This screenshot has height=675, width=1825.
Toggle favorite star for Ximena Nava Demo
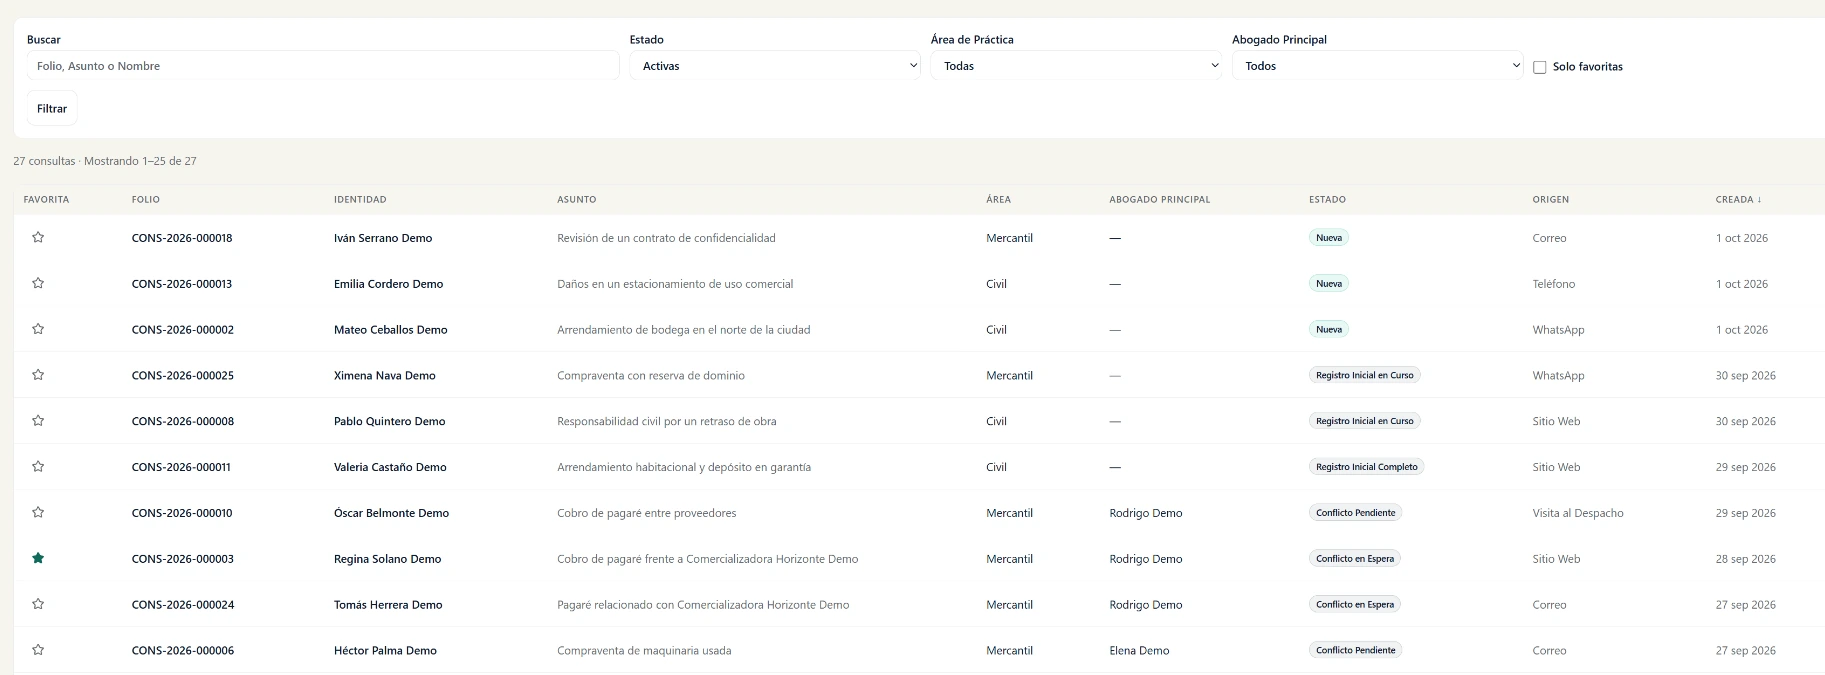click(38, 375)
